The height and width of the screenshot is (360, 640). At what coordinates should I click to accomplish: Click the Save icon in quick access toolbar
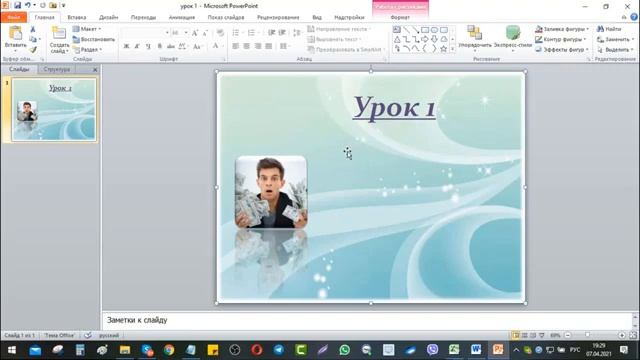tap(17, 6)
